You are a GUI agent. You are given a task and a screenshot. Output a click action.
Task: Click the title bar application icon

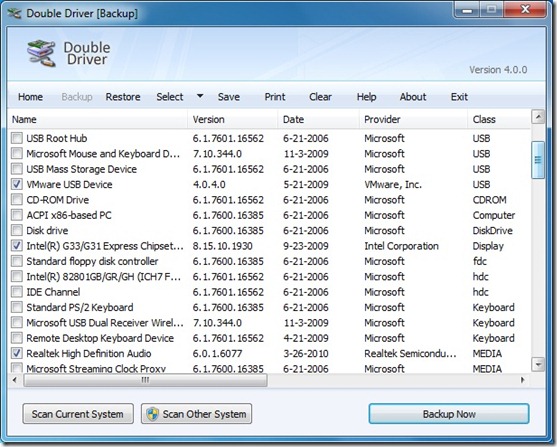[15, 14]
